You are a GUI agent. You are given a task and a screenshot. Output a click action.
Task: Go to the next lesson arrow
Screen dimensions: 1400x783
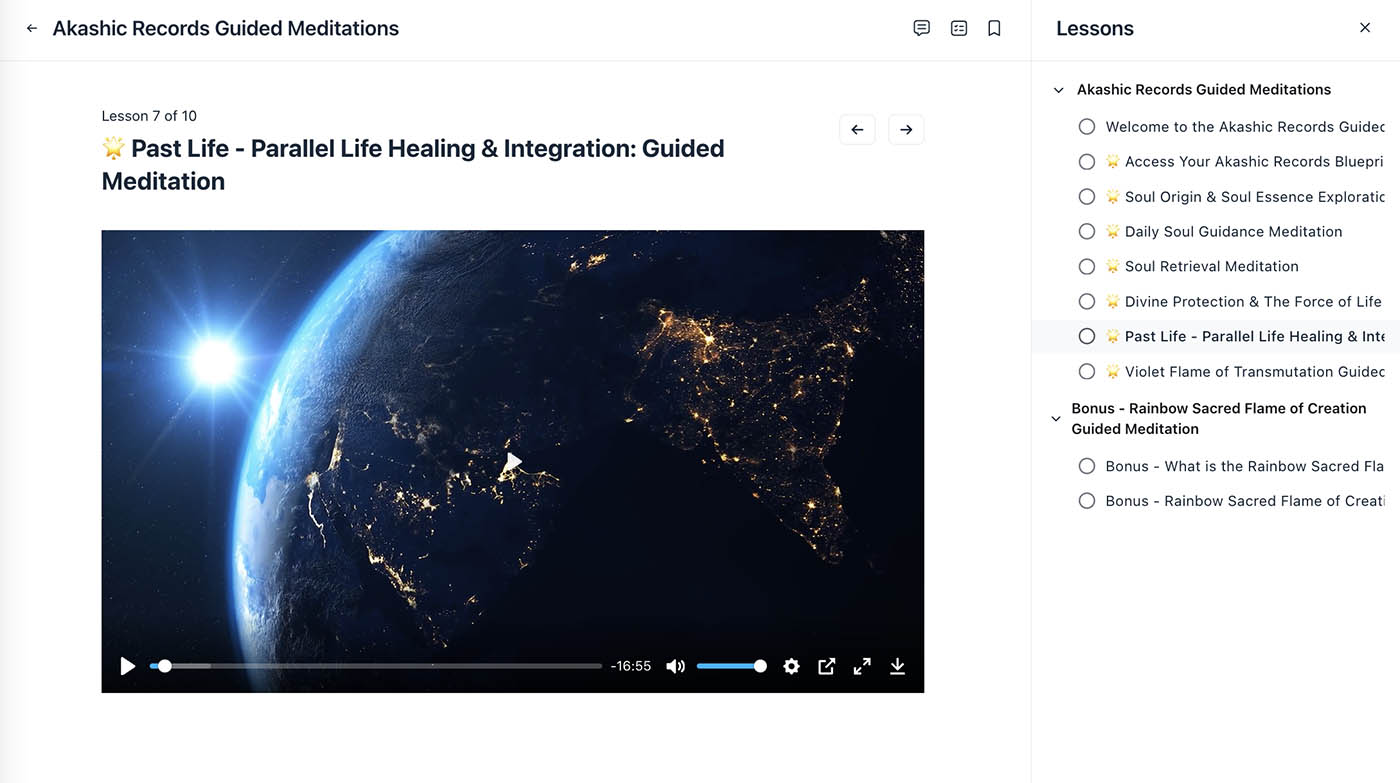point(906,130)
